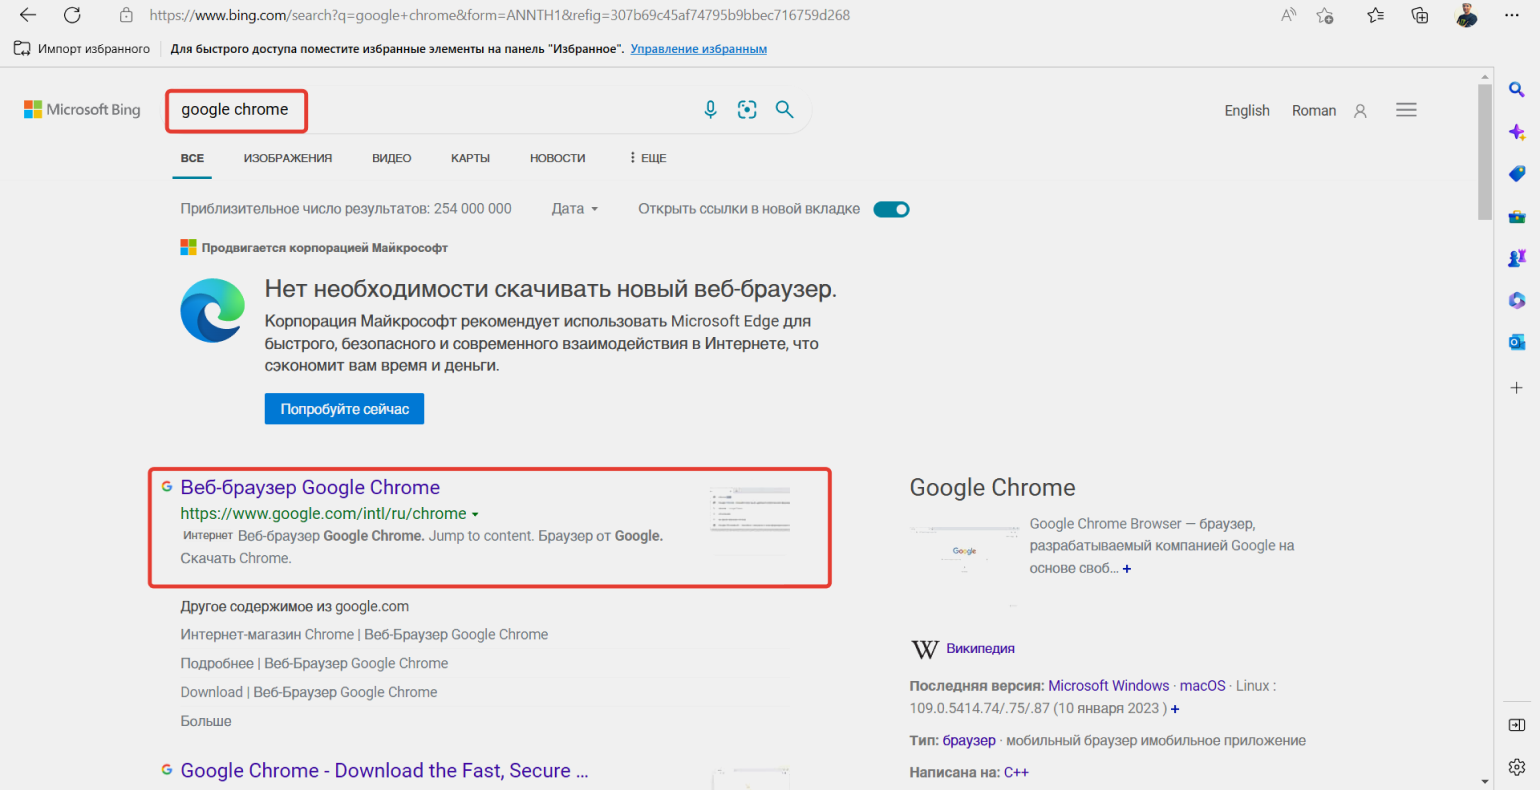Open the sidebar Tools briefcase icon

(1517, 216)
